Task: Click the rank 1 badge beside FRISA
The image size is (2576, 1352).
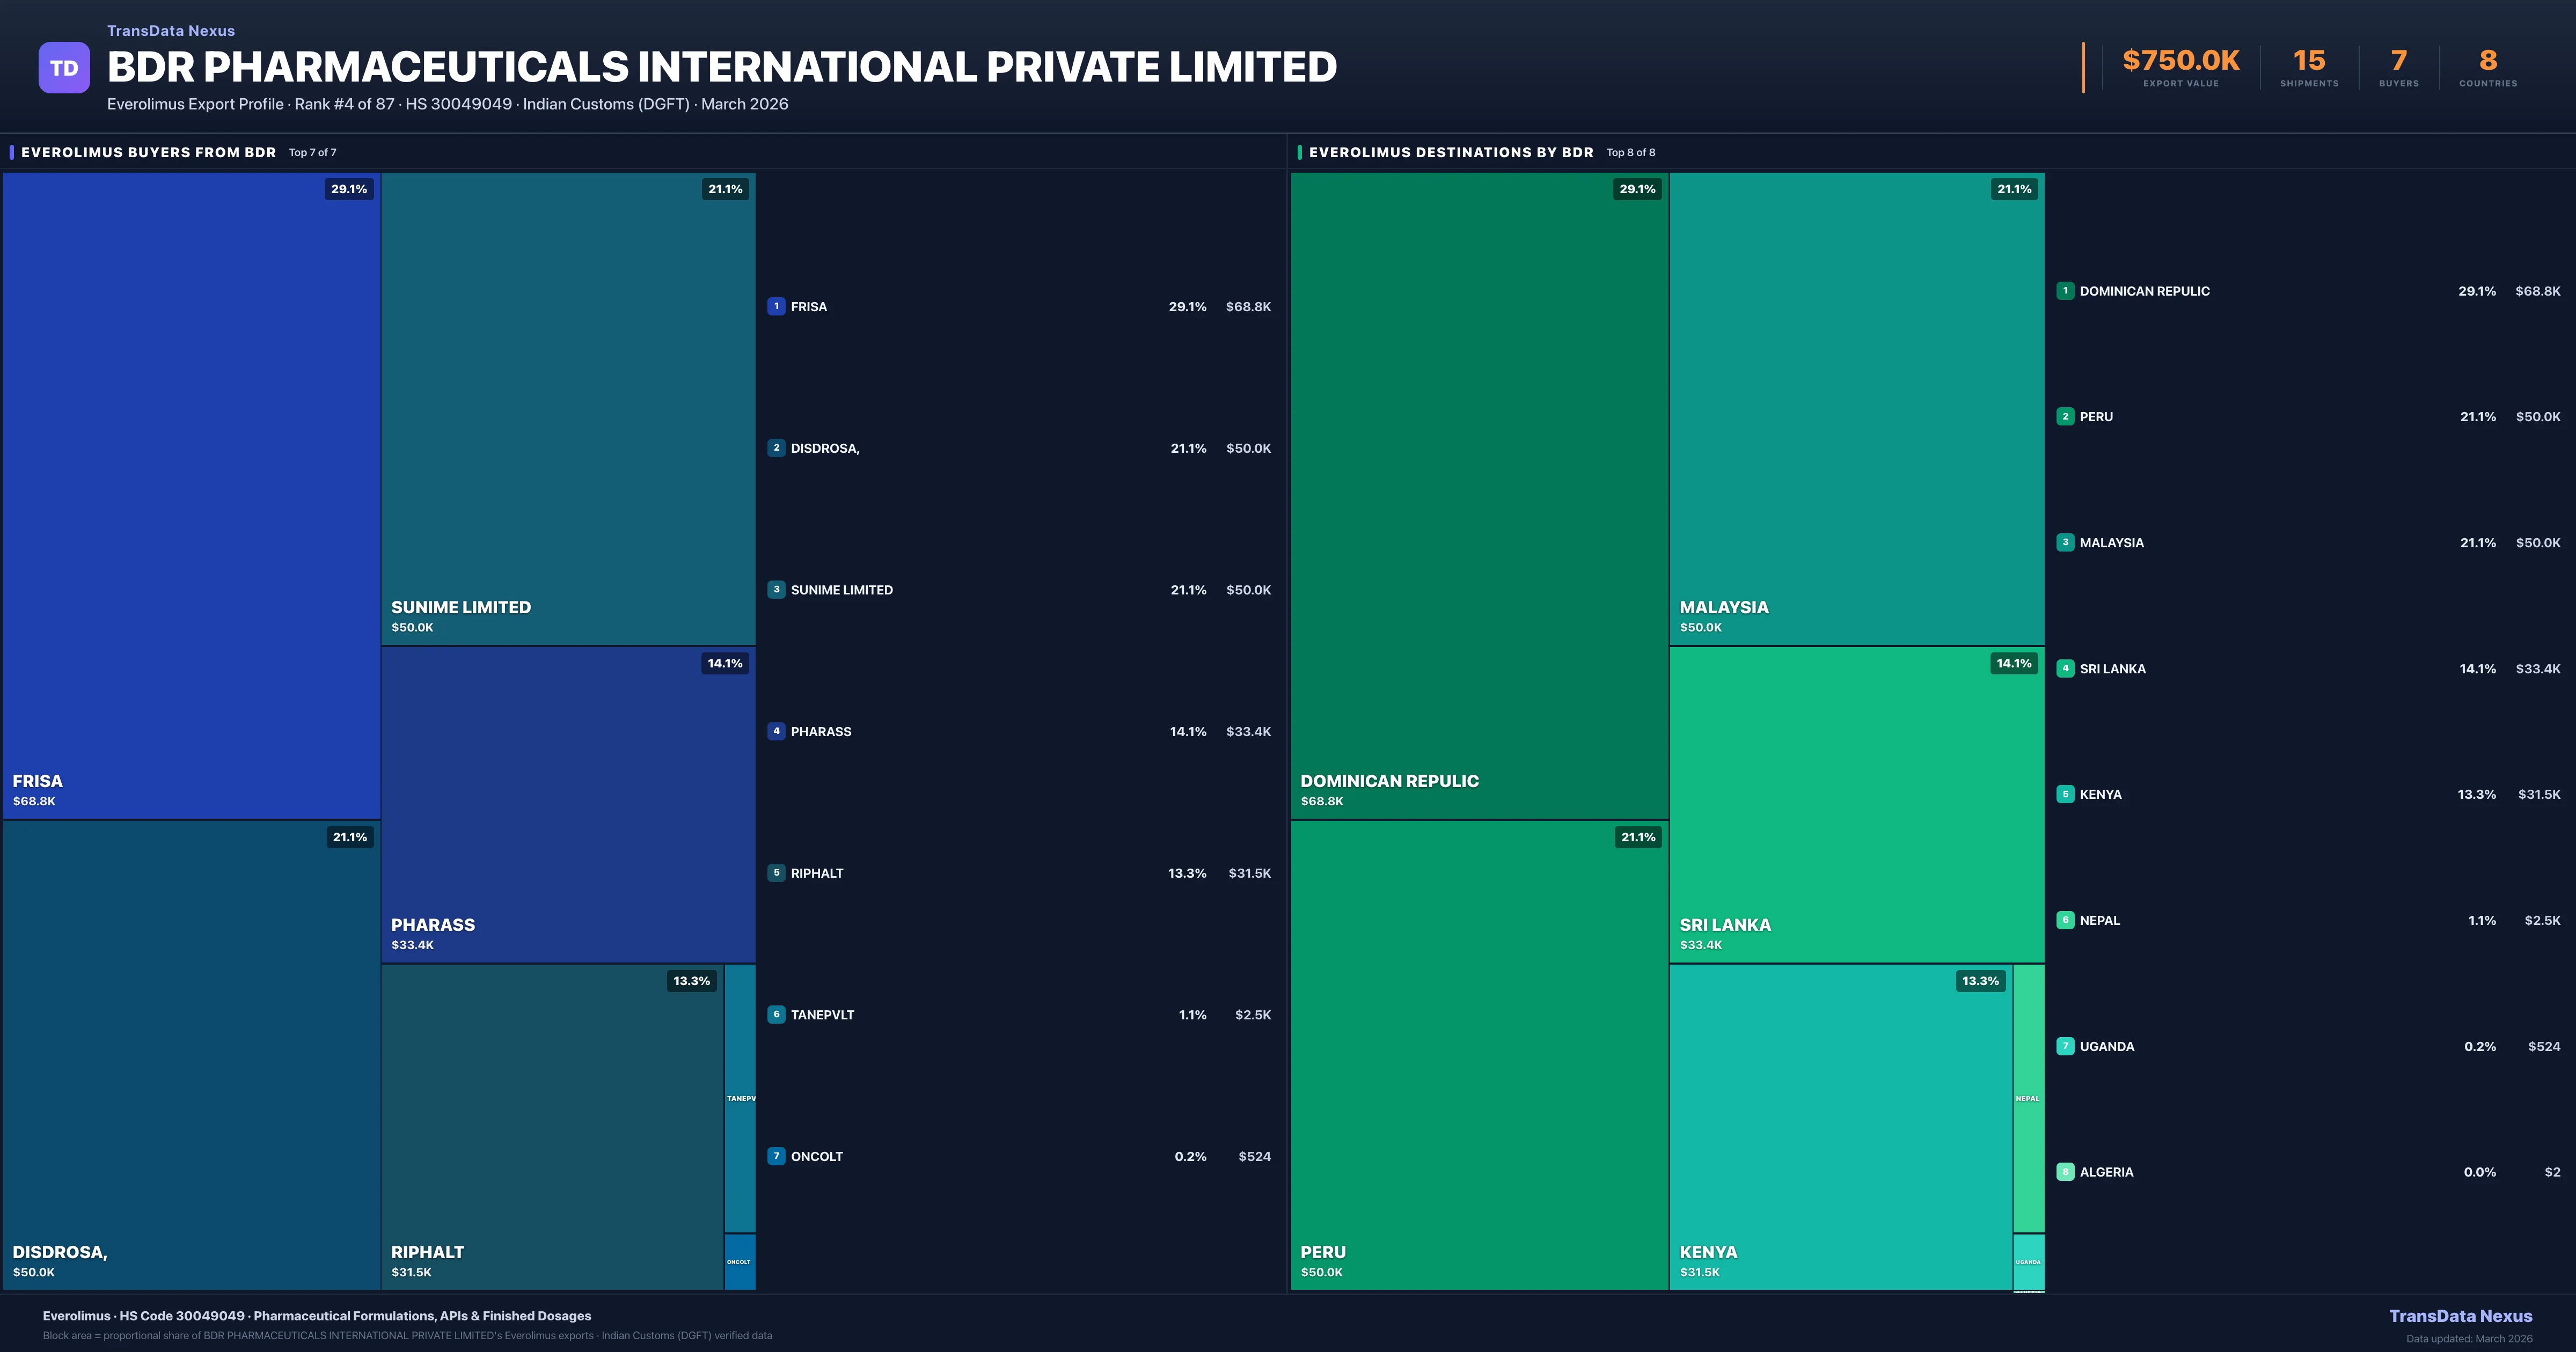Action: tap(776, 307)
